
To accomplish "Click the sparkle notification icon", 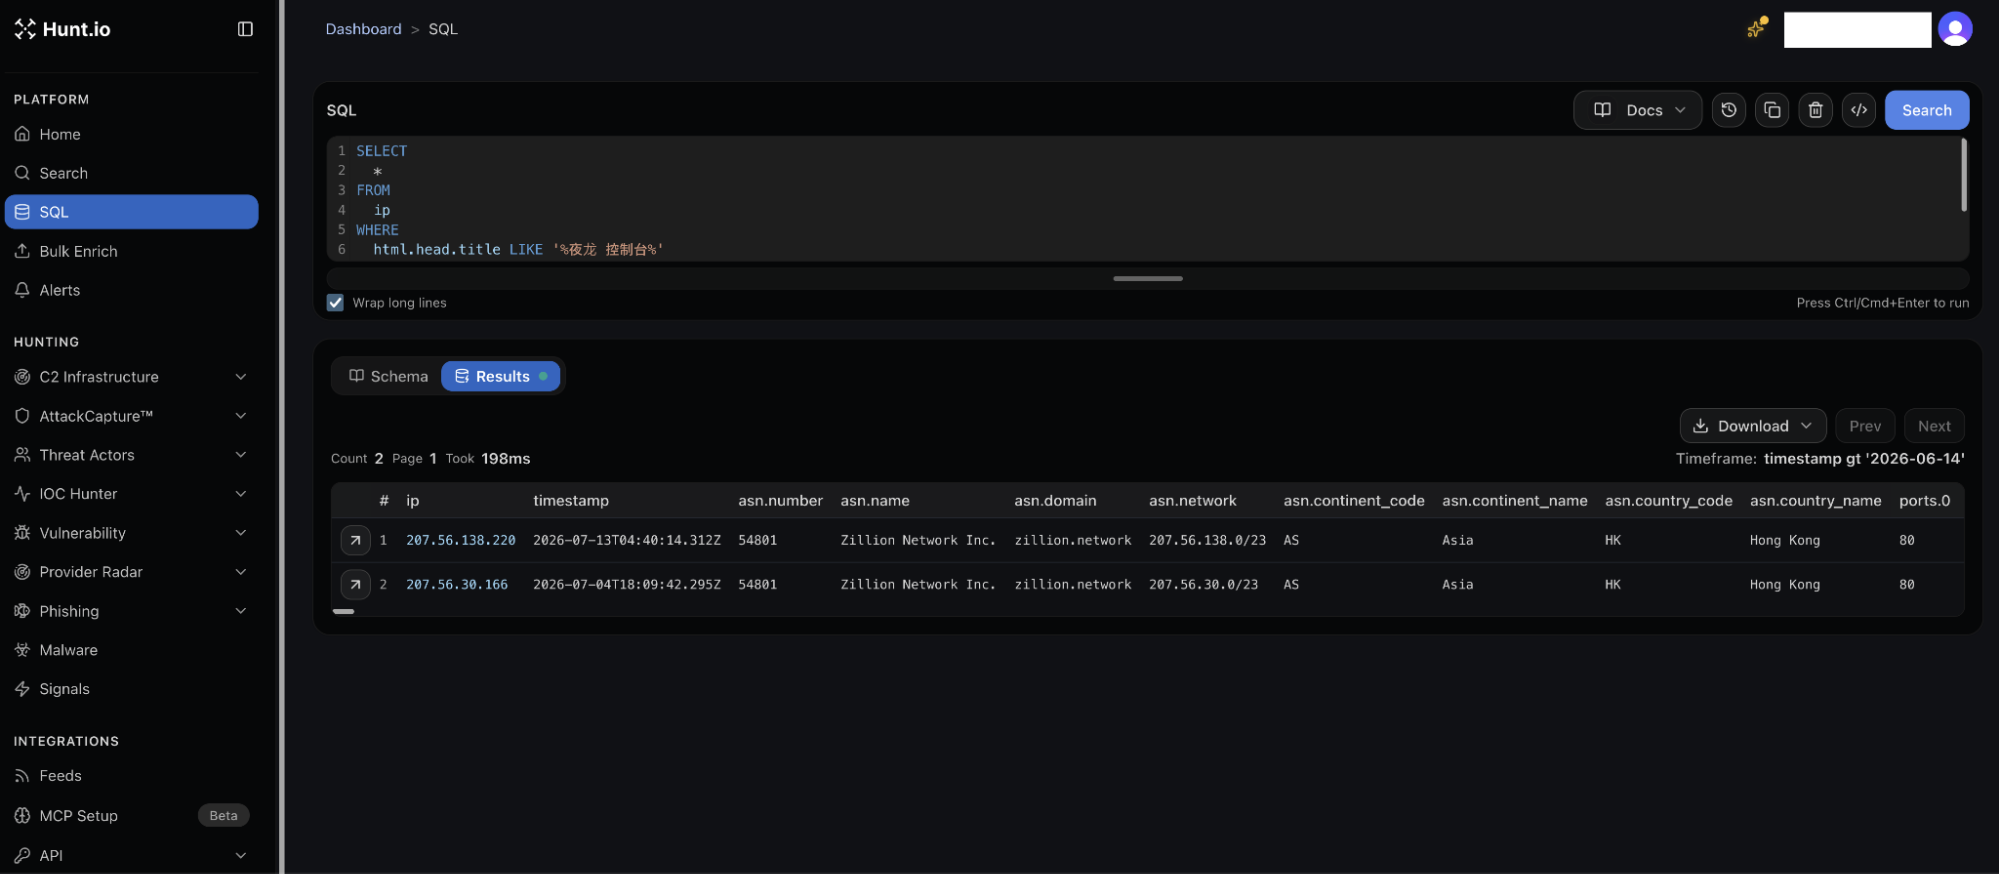I will 1756,28.
